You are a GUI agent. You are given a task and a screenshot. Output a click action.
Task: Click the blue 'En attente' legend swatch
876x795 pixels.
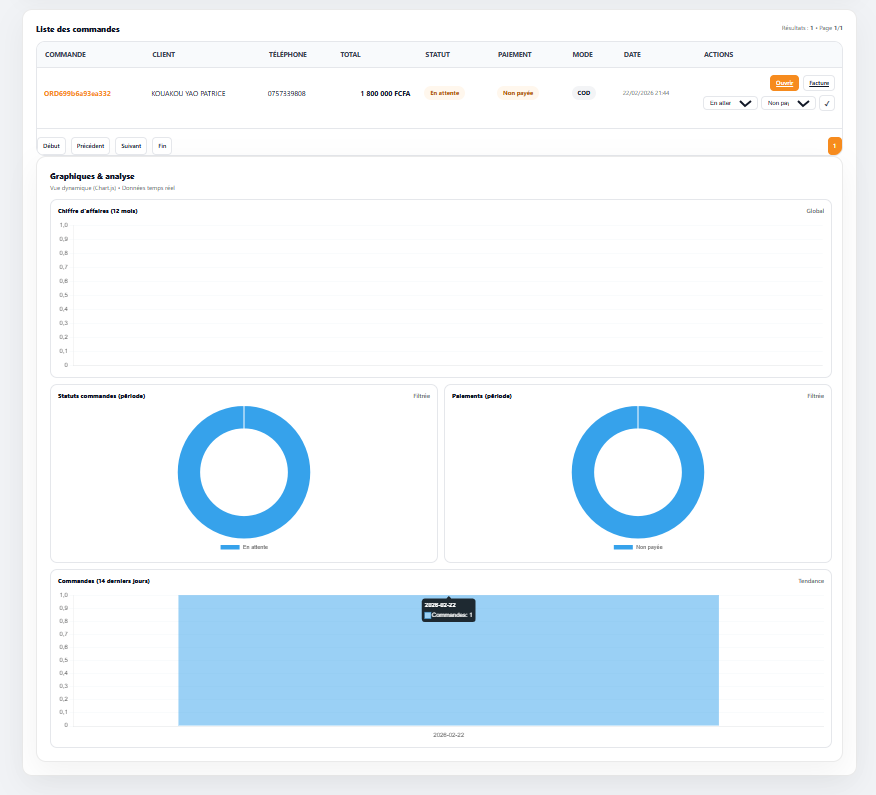(230, 548)
